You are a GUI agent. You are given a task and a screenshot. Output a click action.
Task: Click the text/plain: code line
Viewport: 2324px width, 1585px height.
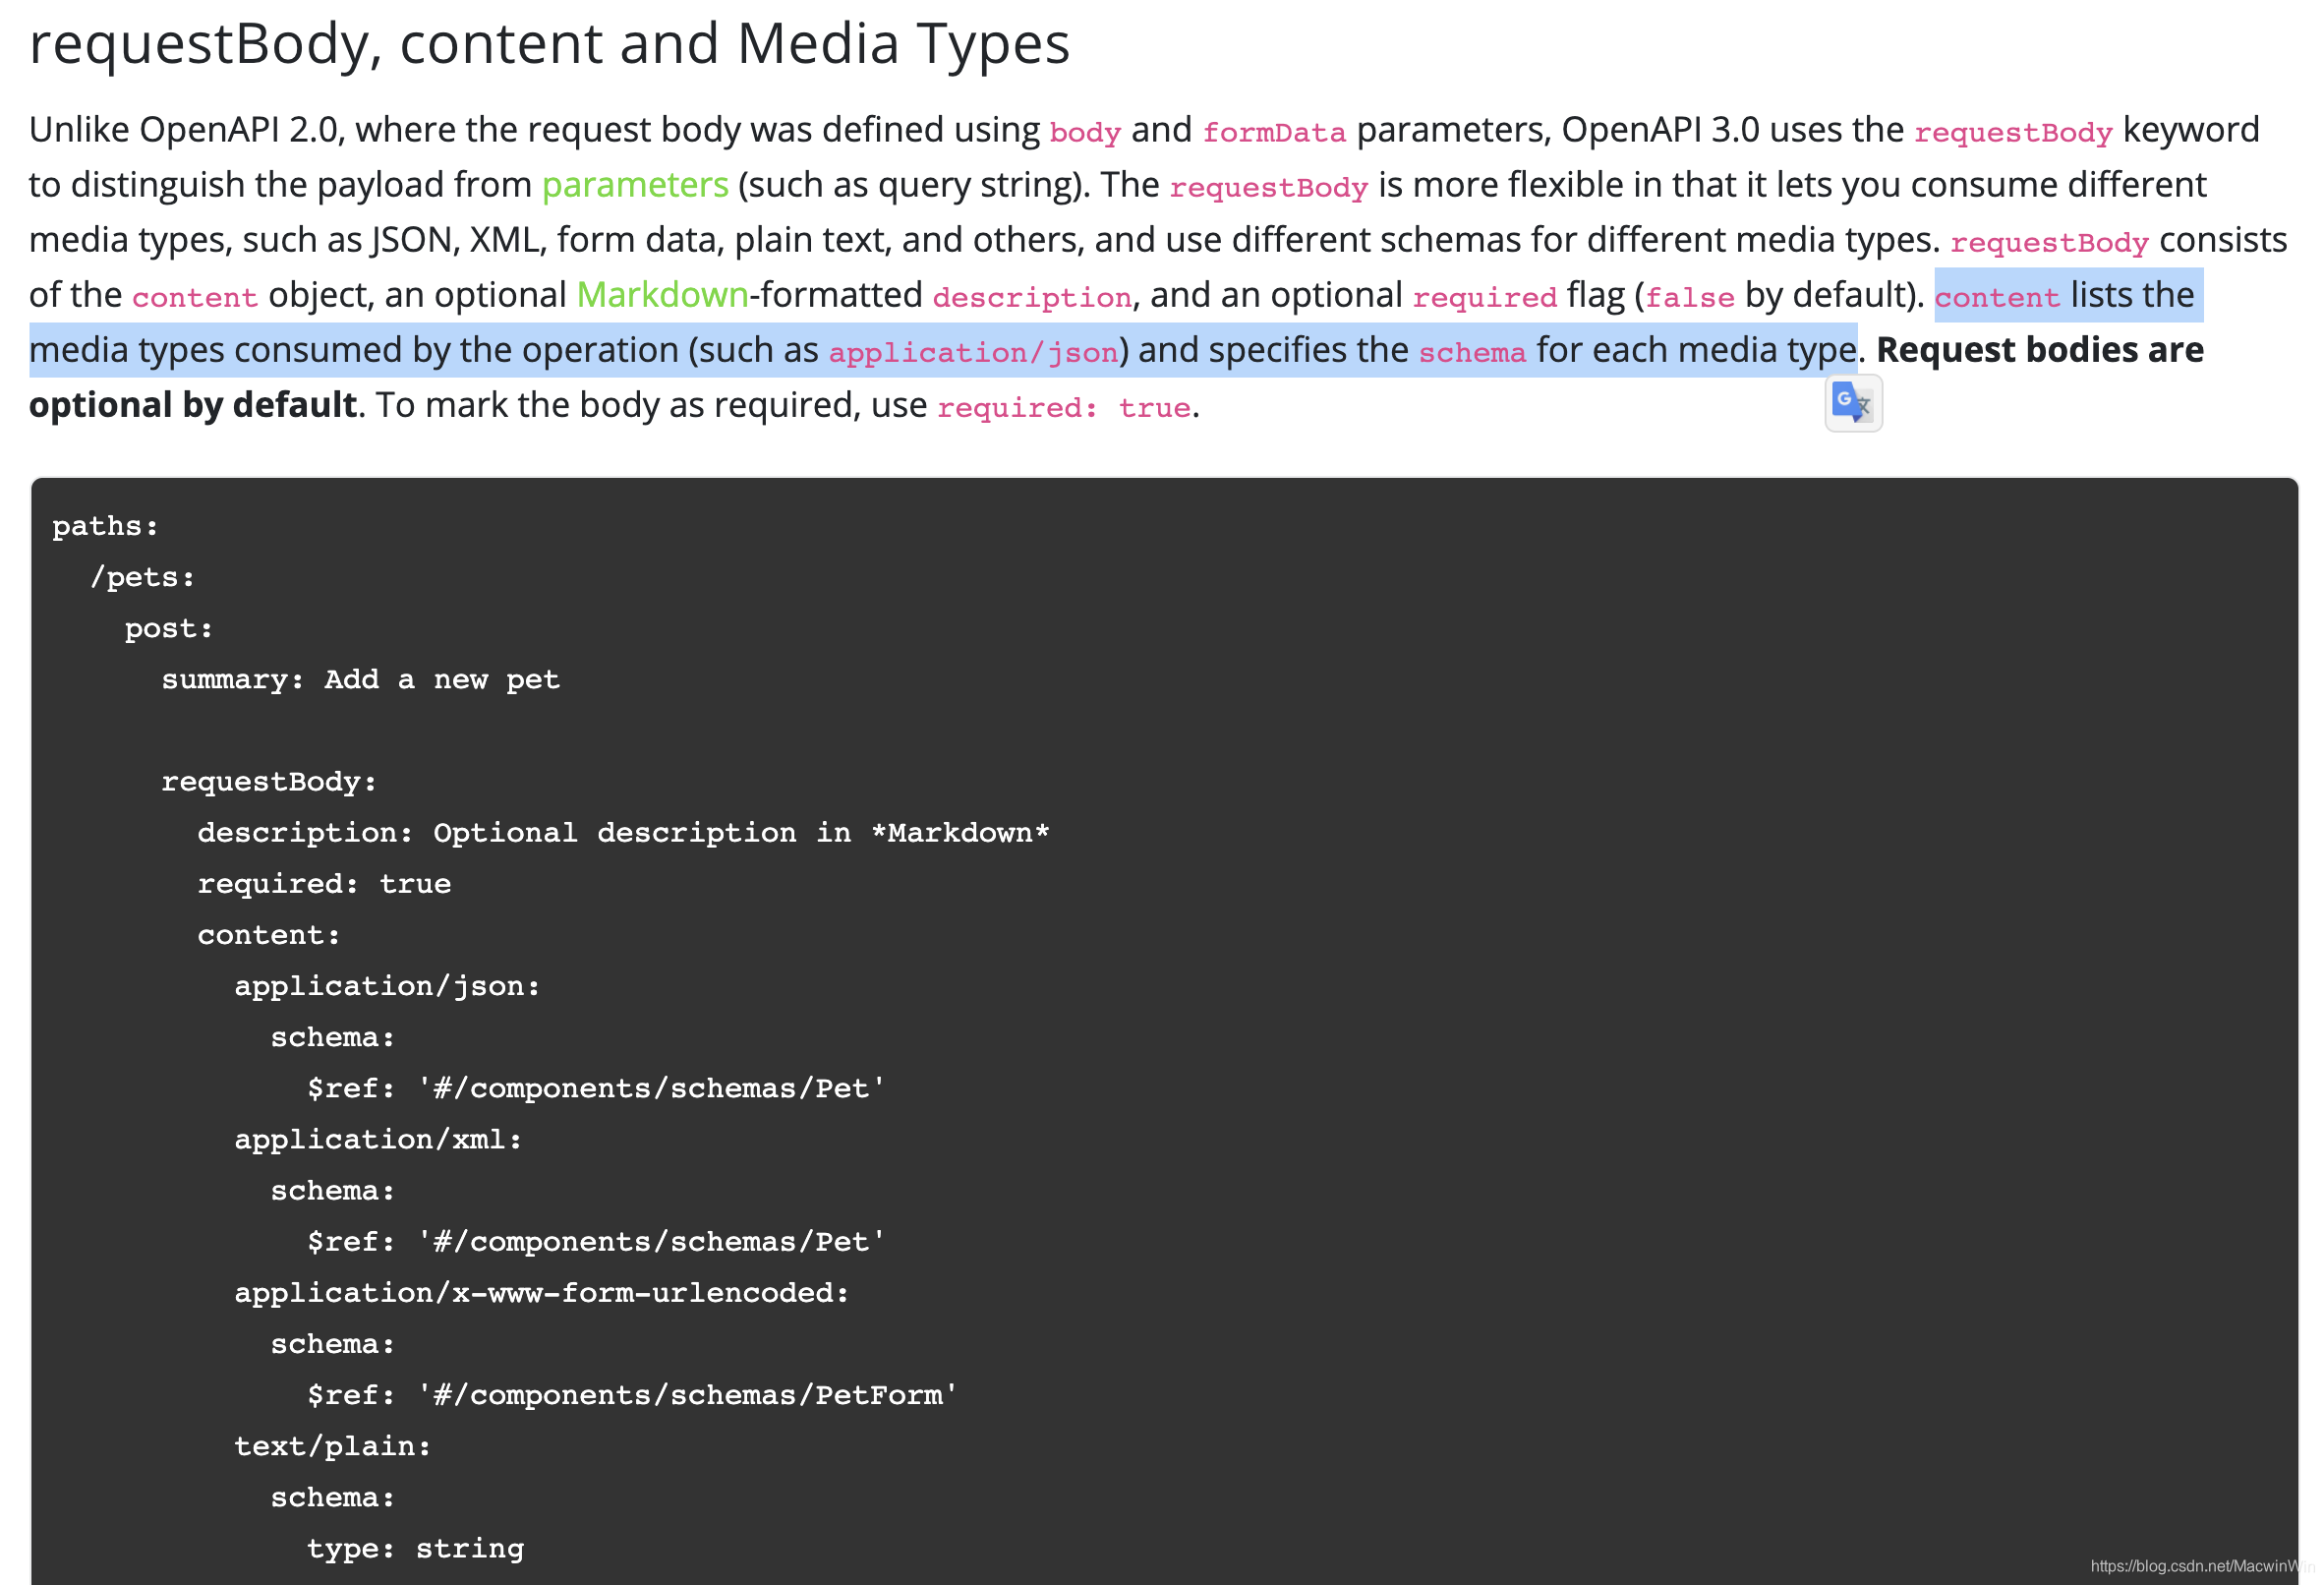[x=332, y=1446]
